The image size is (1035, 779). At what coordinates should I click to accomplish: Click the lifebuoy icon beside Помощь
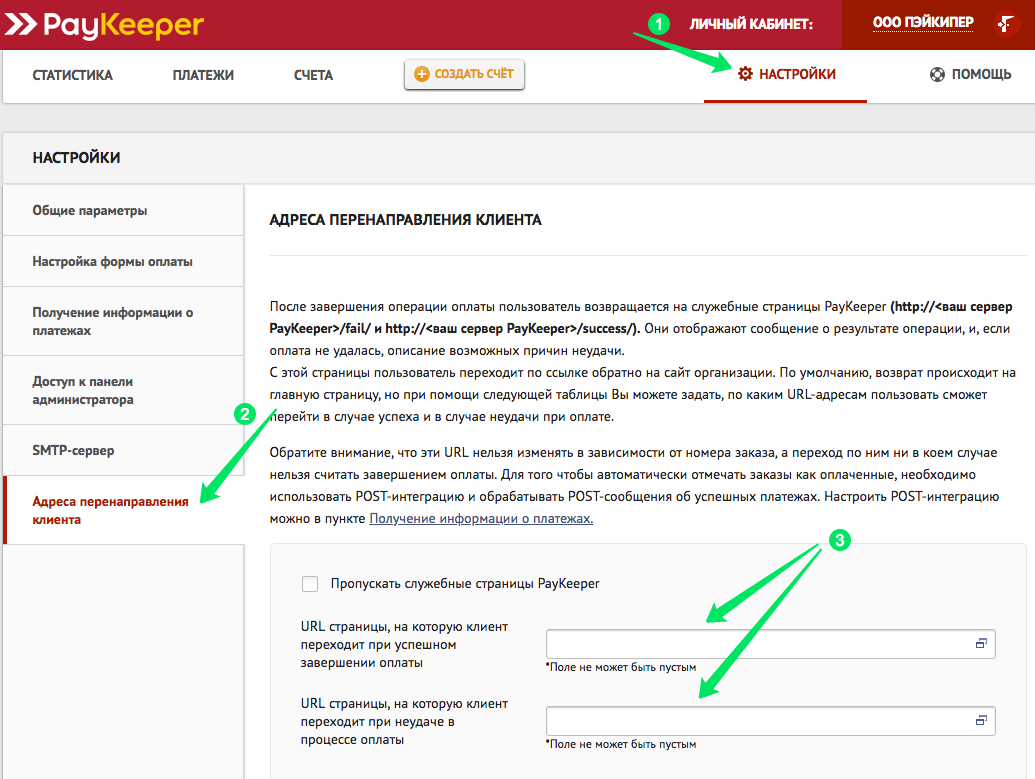coord(937,74)
